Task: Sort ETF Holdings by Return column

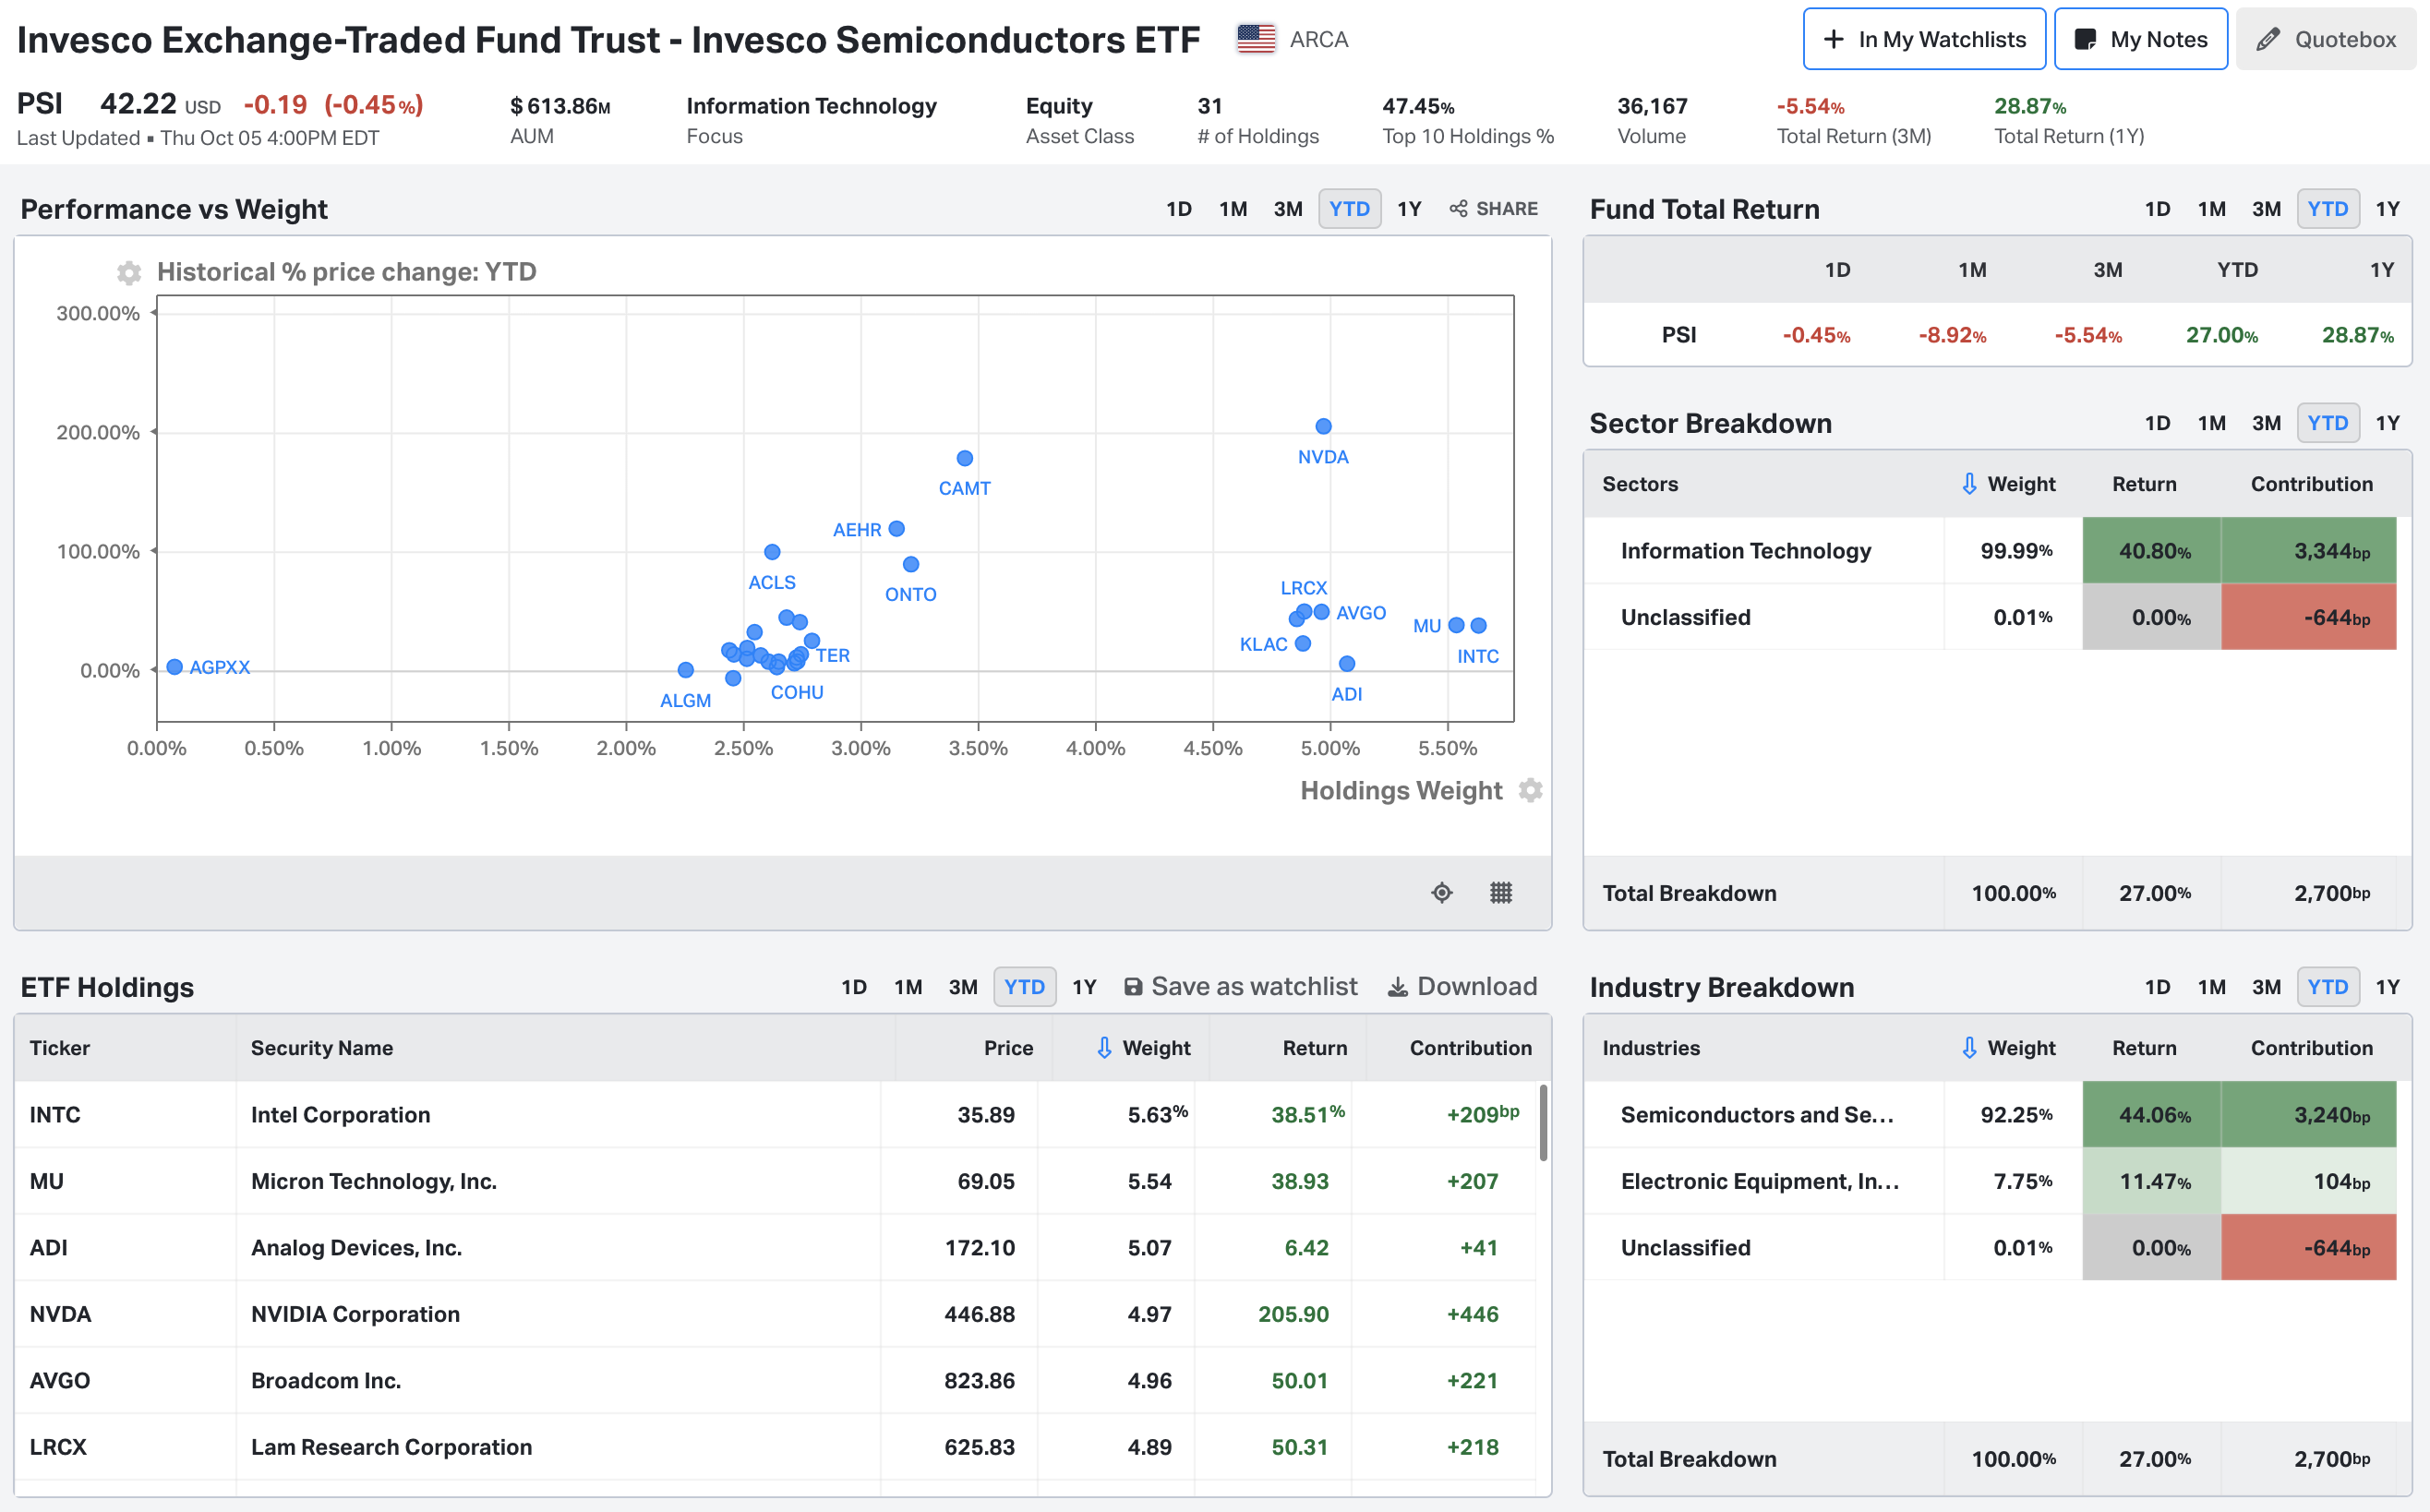Action: [x=1314, y=1047]
